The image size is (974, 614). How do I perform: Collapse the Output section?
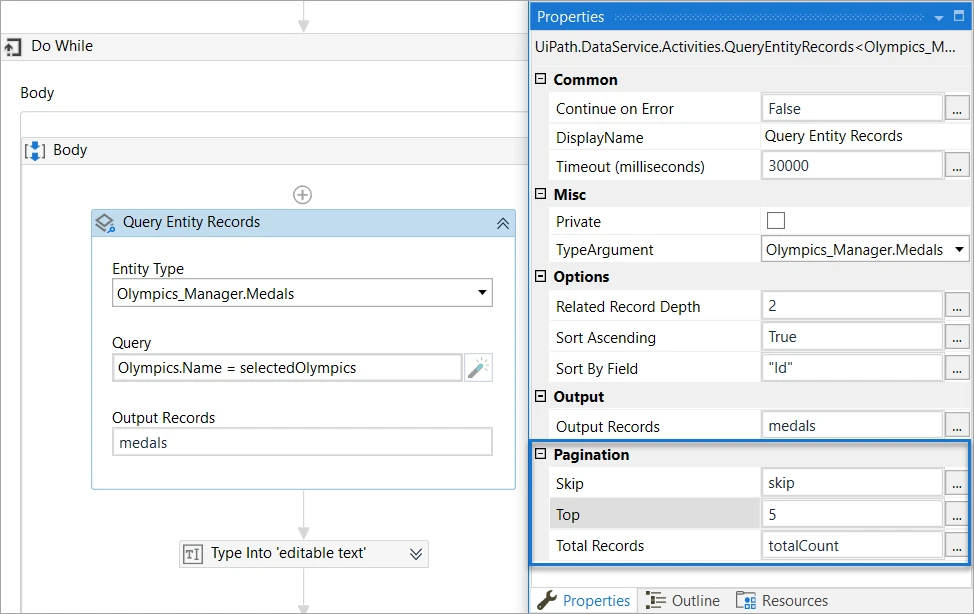point(540,396)
